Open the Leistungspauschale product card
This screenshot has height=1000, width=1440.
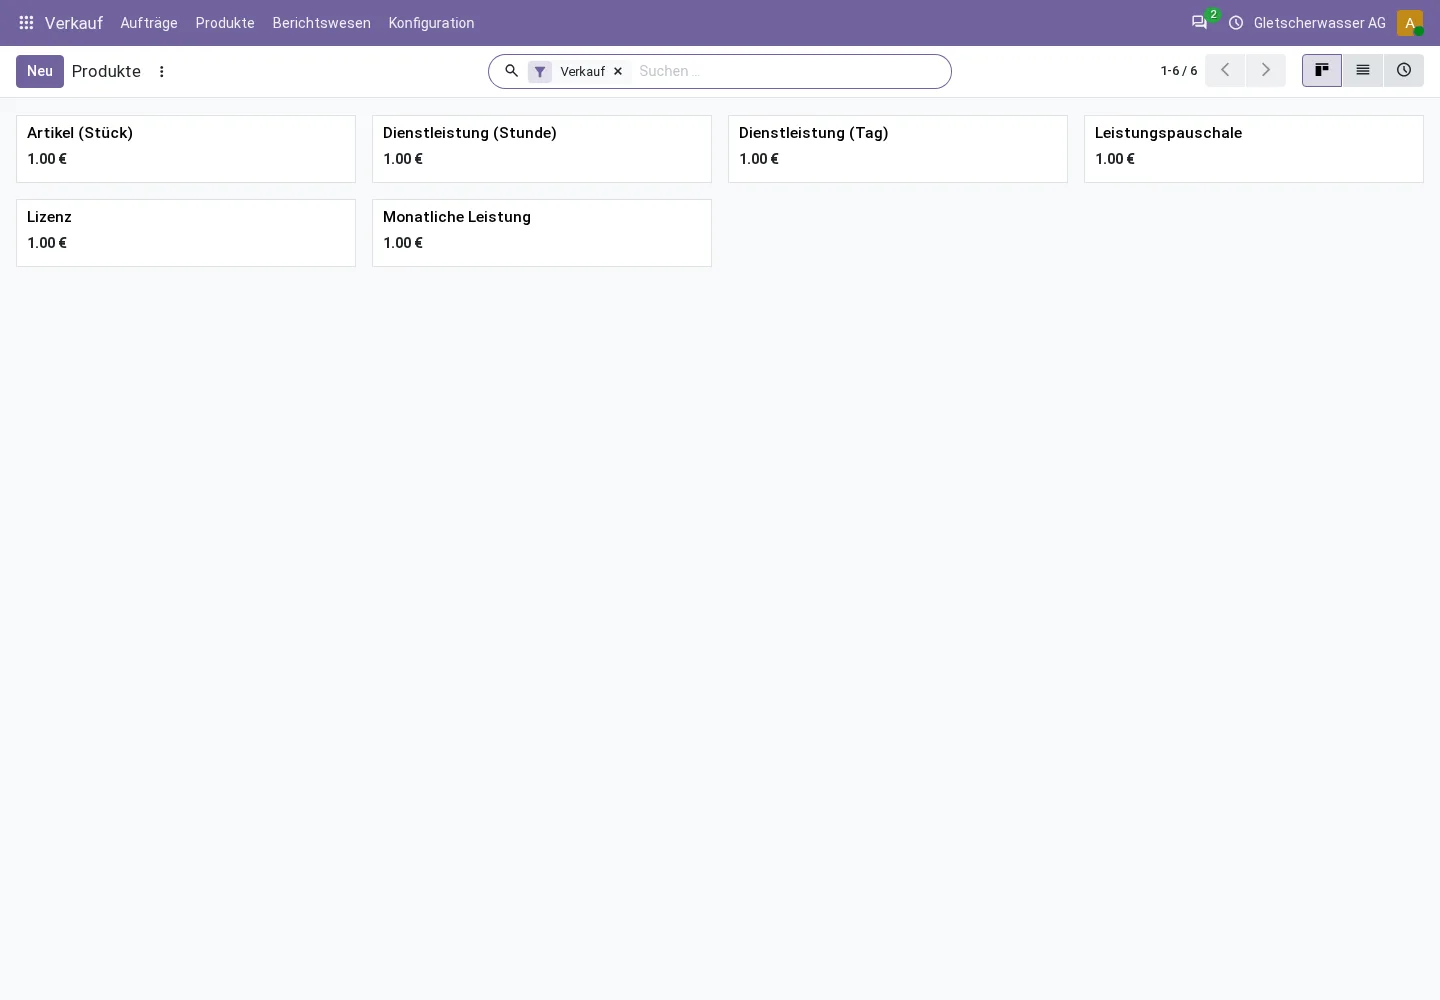(x=1254, y=149)
